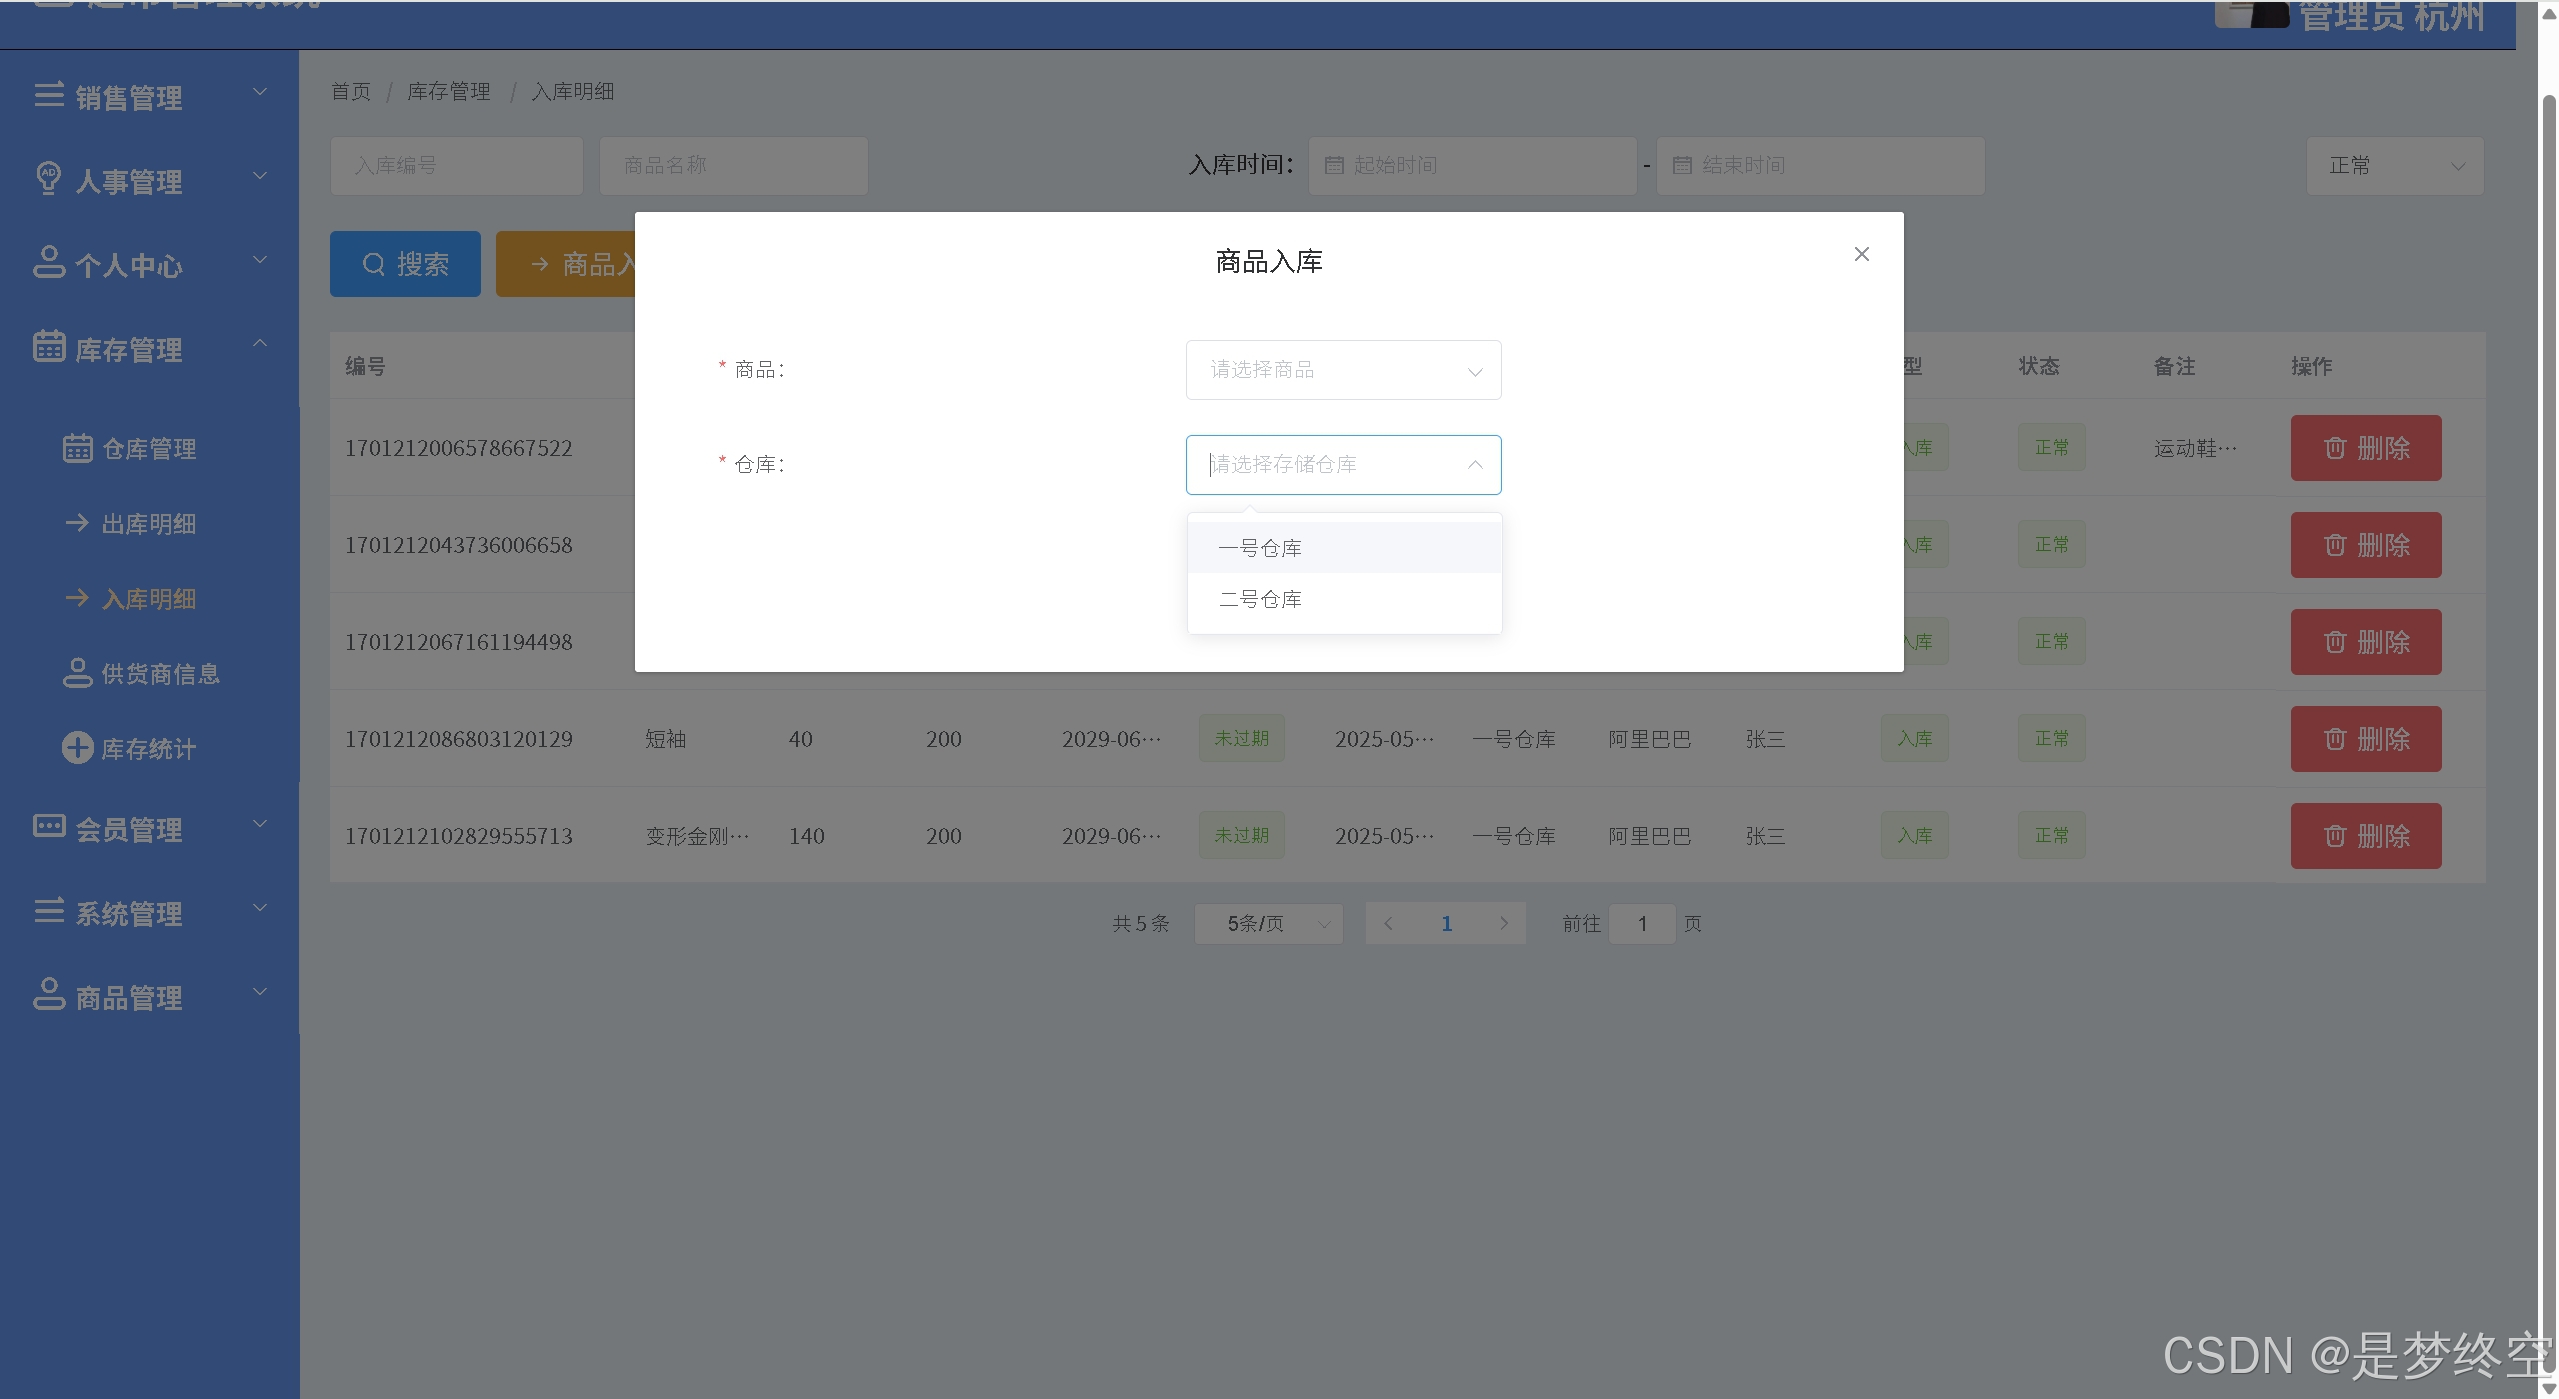Click the 起始时间 start date field

[x=1472, y=166]
